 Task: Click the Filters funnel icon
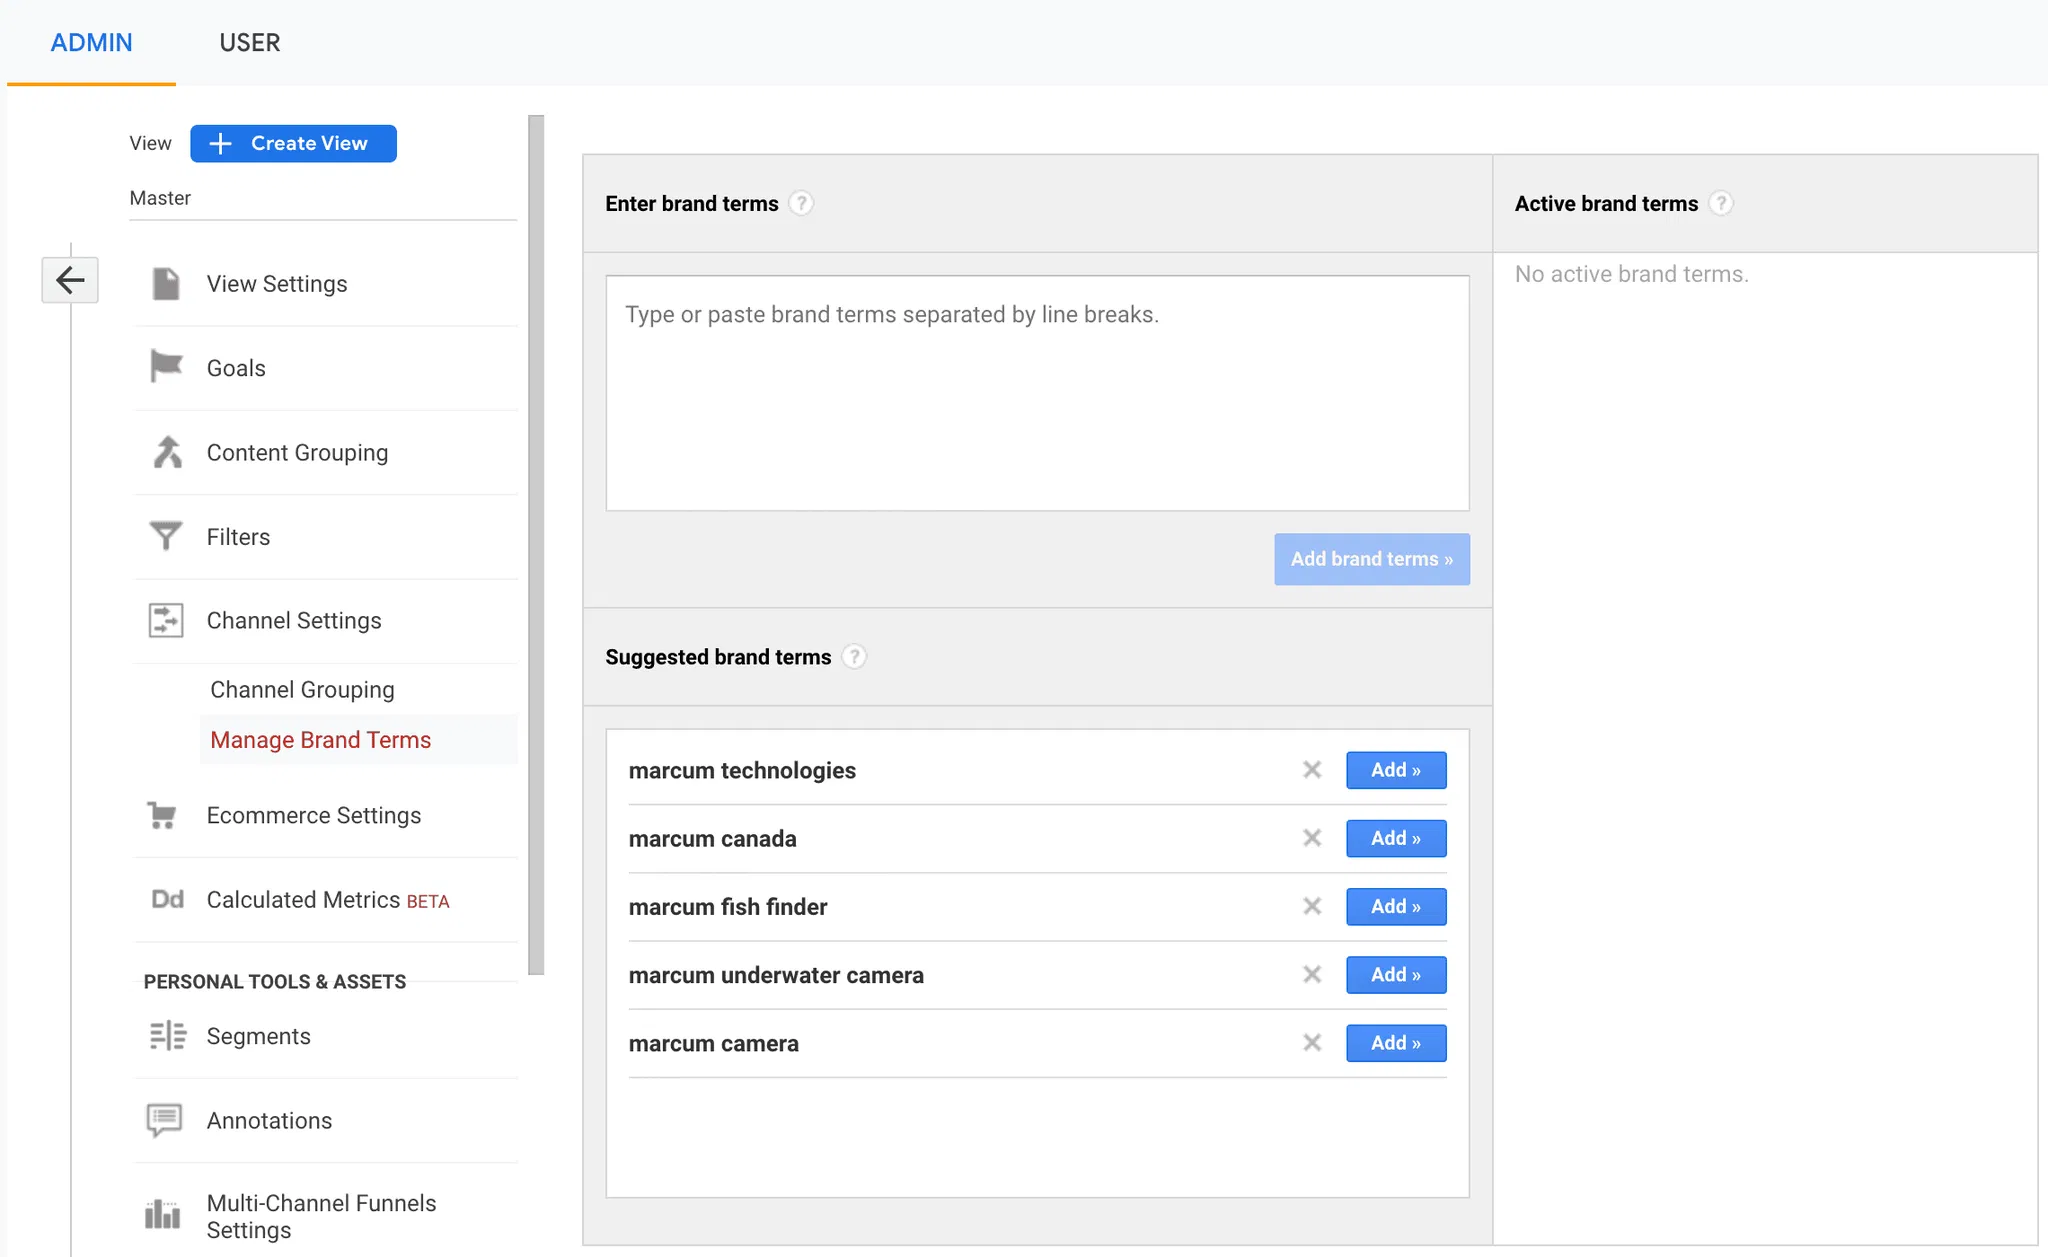click(166, 536)
